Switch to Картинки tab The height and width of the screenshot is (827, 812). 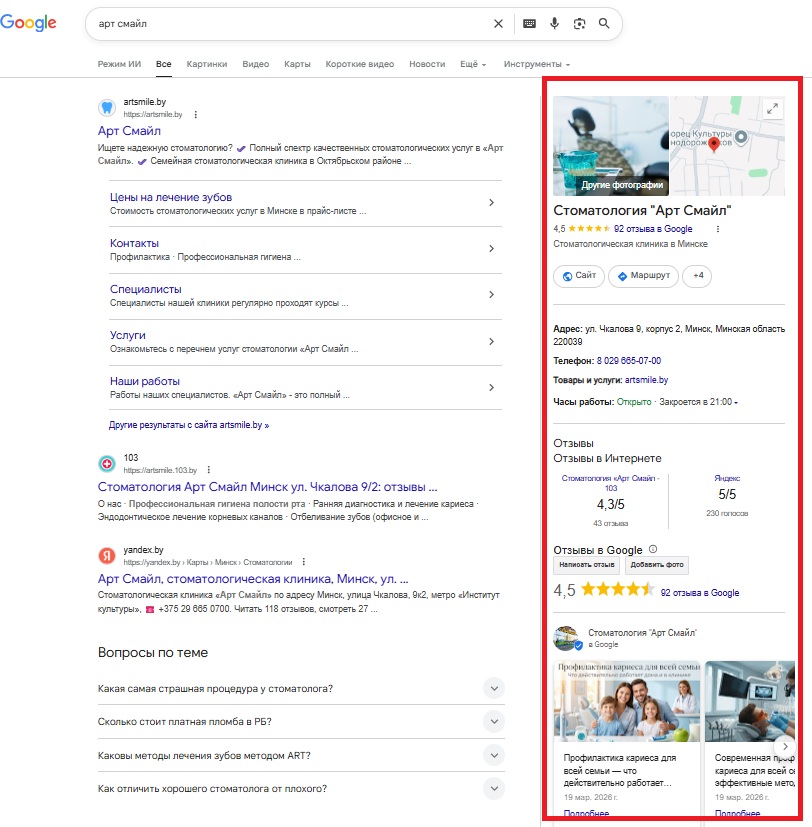207,64
